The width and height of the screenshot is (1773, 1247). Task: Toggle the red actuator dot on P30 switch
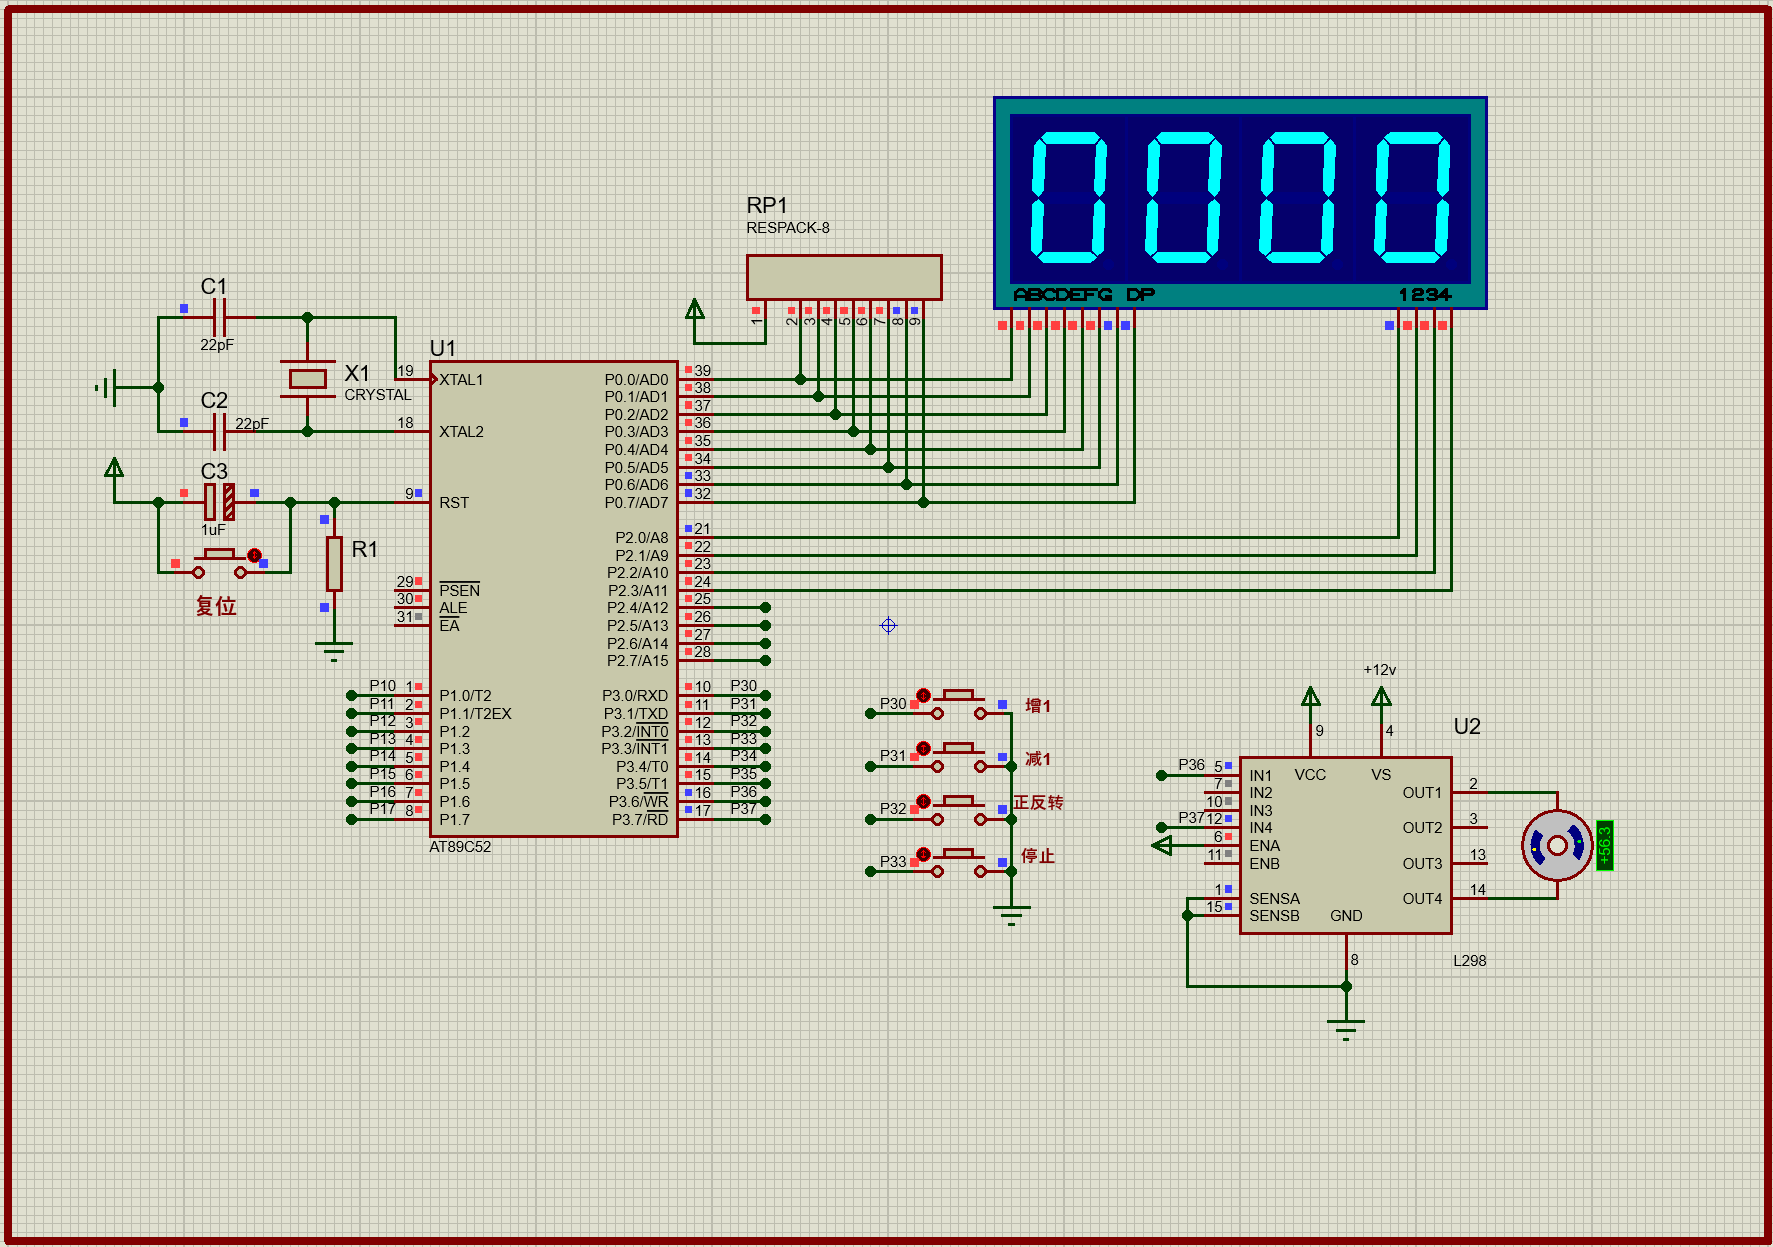coord(923,695)
